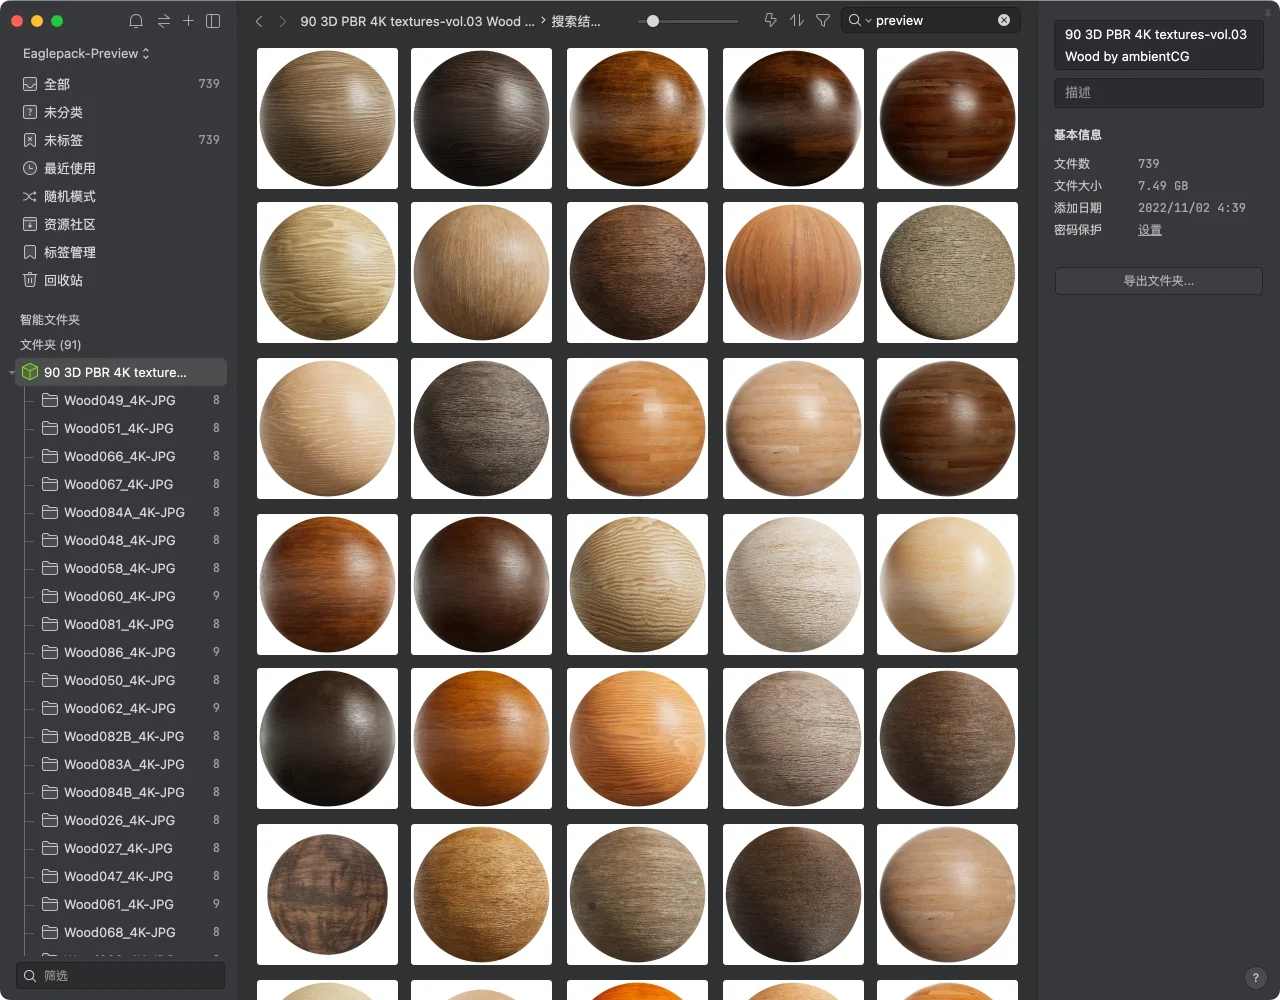Open 标签管理 in the sidebar
This screenshot has width=1280, height=1000.
tap(120, 252)
